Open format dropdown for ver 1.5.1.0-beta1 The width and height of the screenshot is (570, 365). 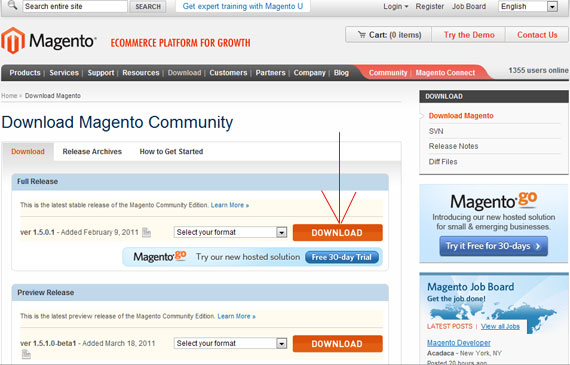[x=230, y=343]
